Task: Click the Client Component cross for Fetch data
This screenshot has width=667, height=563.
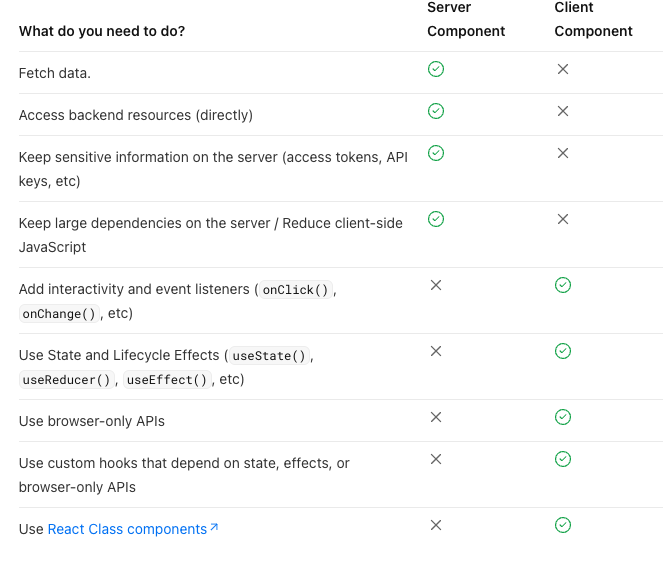Action: point(563,69)
